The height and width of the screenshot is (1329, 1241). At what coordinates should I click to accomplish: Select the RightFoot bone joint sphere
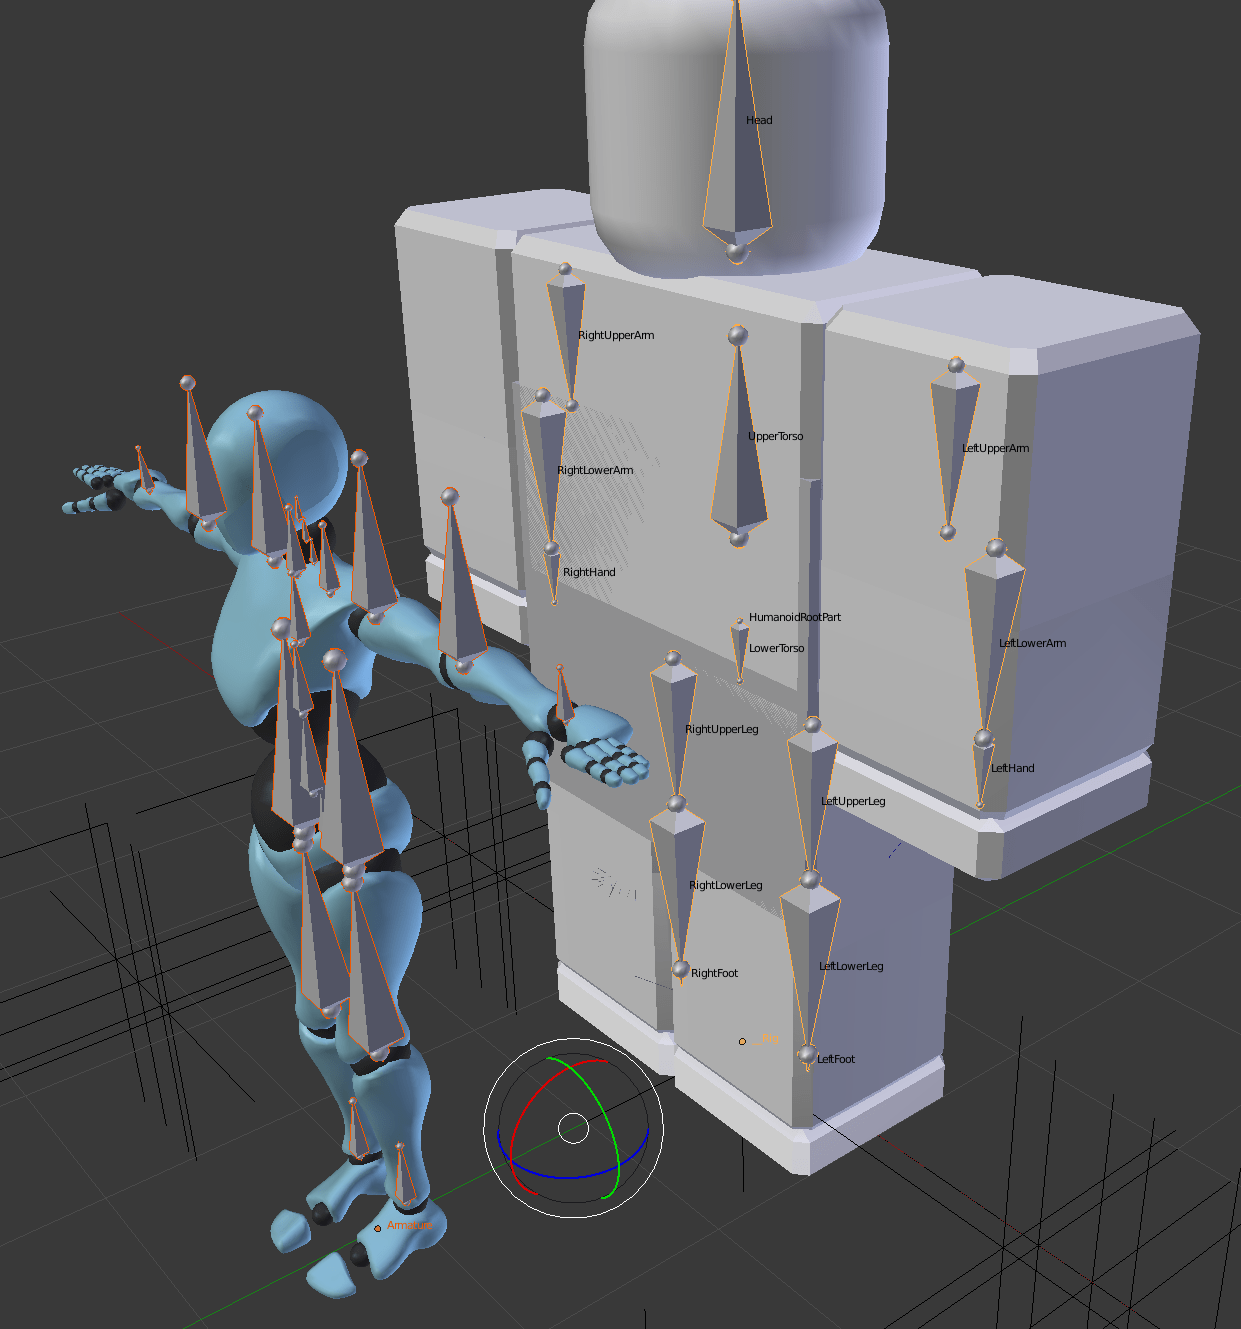click(x=679, y=968)
